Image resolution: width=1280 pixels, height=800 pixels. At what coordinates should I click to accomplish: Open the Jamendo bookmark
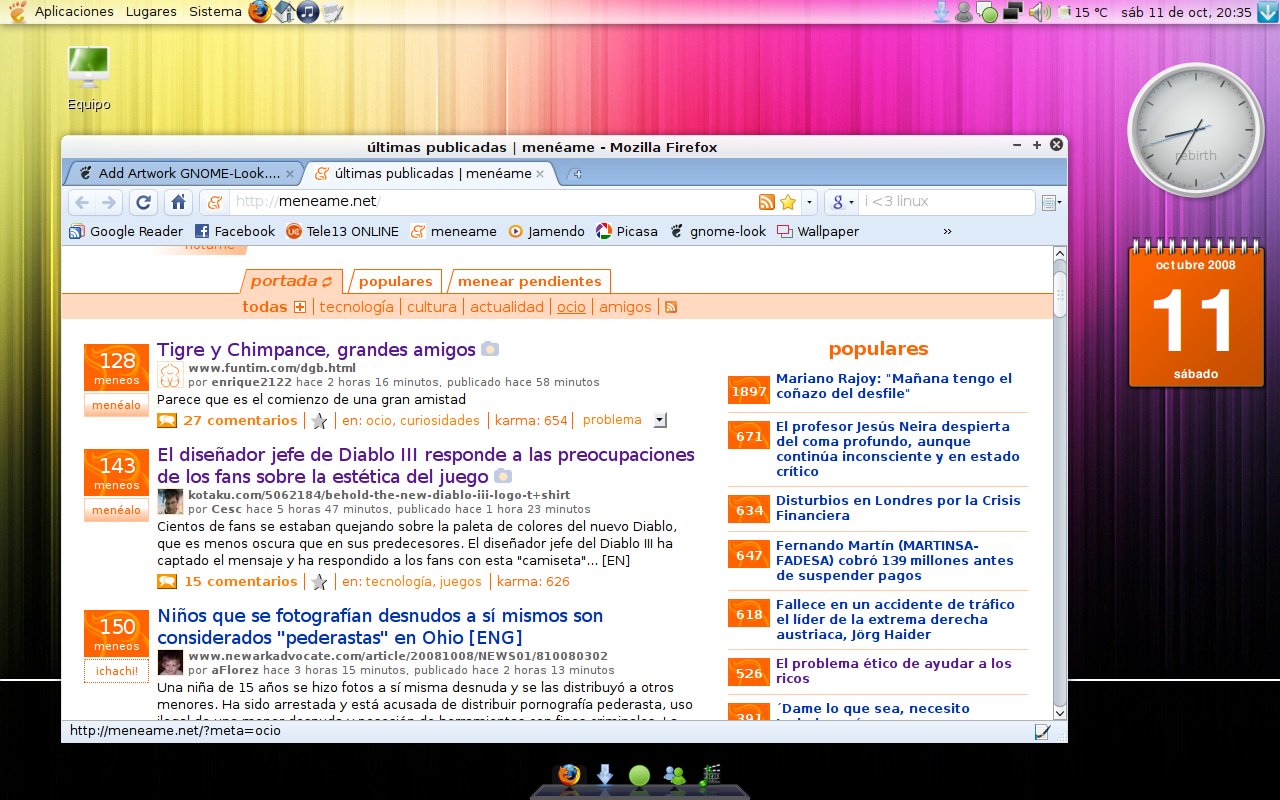(546, 231)
